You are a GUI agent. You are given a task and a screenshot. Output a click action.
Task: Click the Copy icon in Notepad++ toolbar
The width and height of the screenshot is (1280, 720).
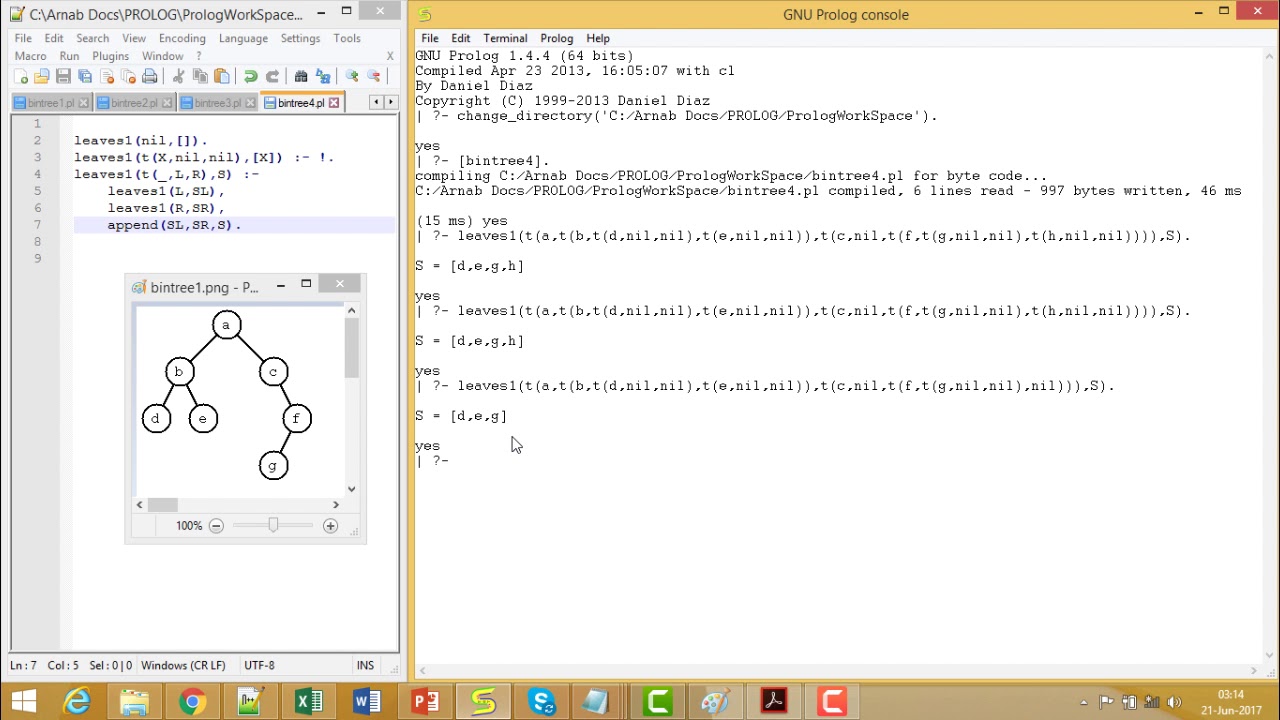tap(200, 76)
